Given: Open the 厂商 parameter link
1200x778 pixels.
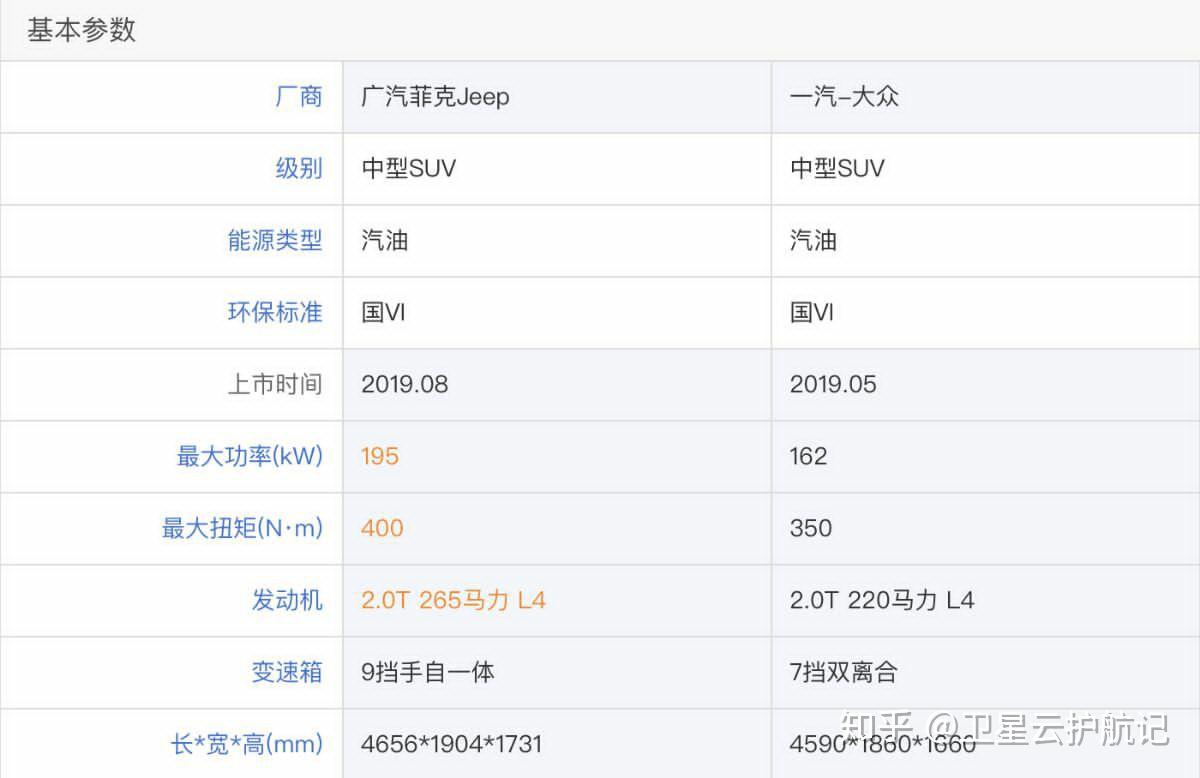Looking at the screenshot, I should tap(298, 97).
